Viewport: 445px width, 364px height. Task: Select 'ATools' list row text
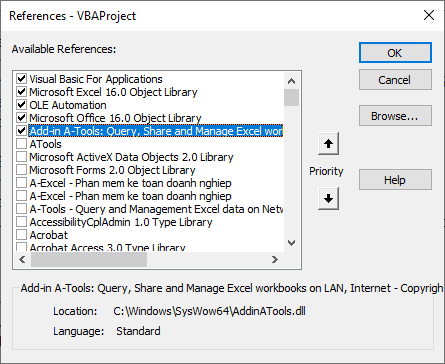[x=46, y=144]
